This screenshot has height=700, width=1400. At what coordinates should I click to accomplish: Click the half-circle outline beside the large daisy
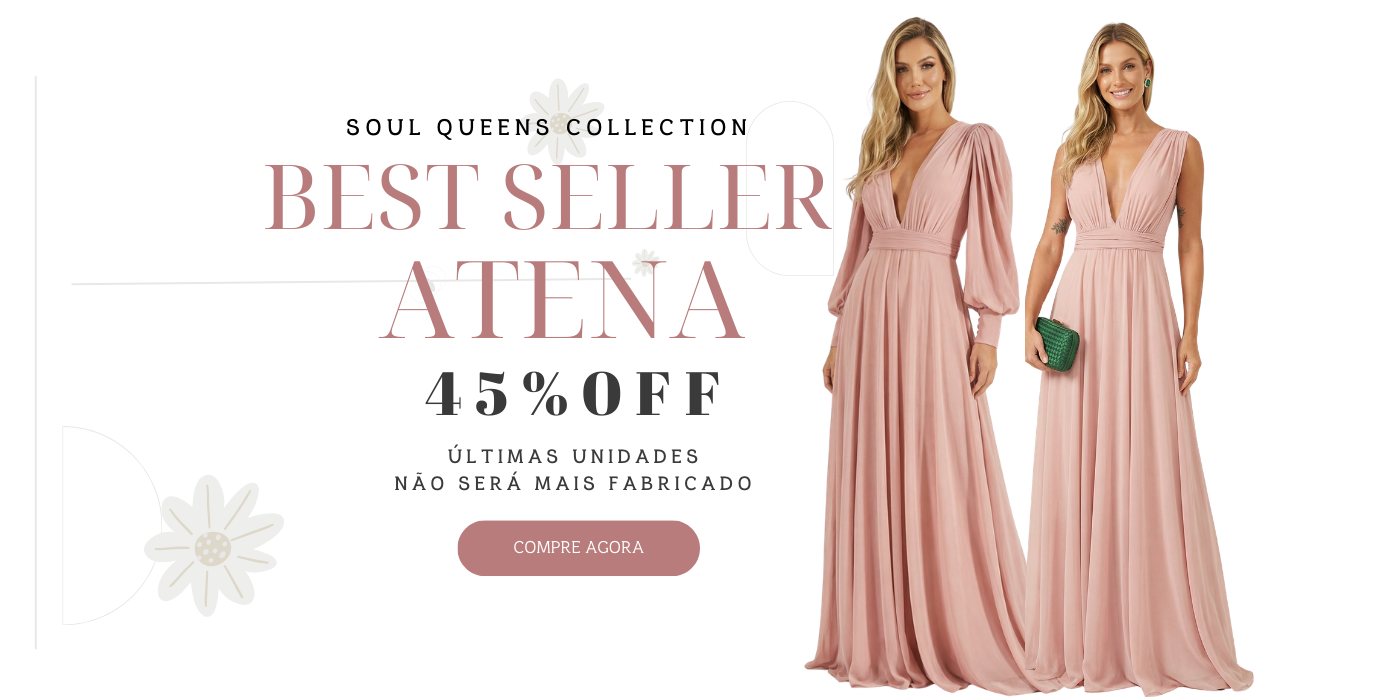point(112,526)
